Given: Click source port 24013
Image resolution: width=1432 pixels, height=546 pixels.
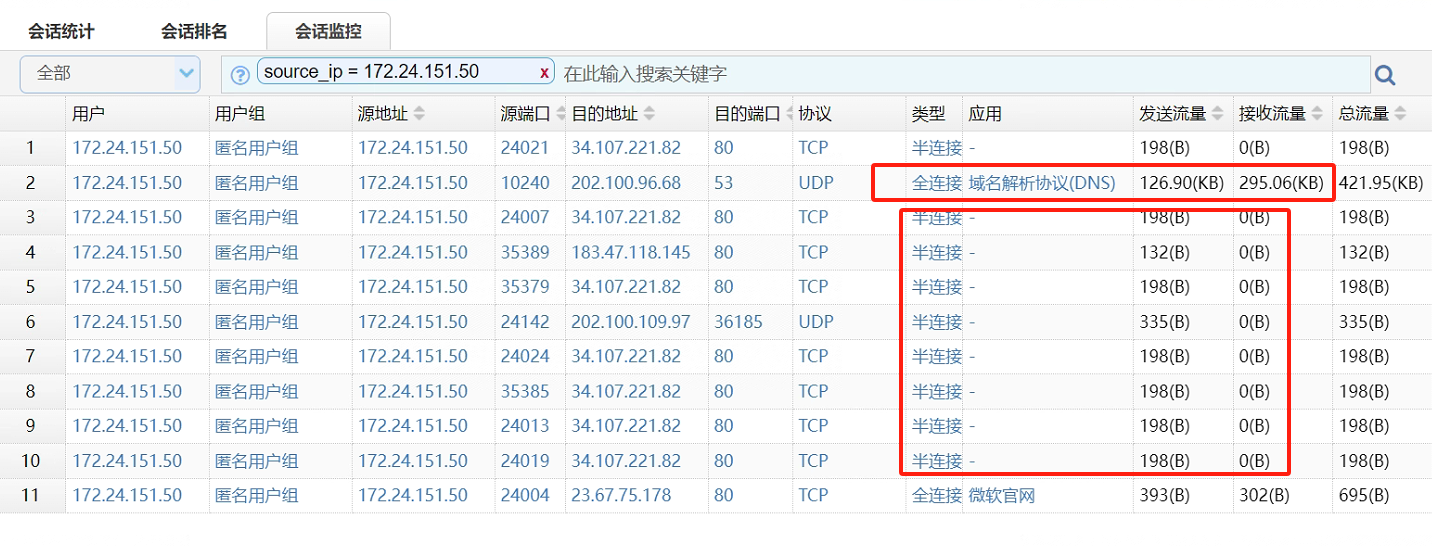Looking at the screenshot, I should tap(525, 426).
